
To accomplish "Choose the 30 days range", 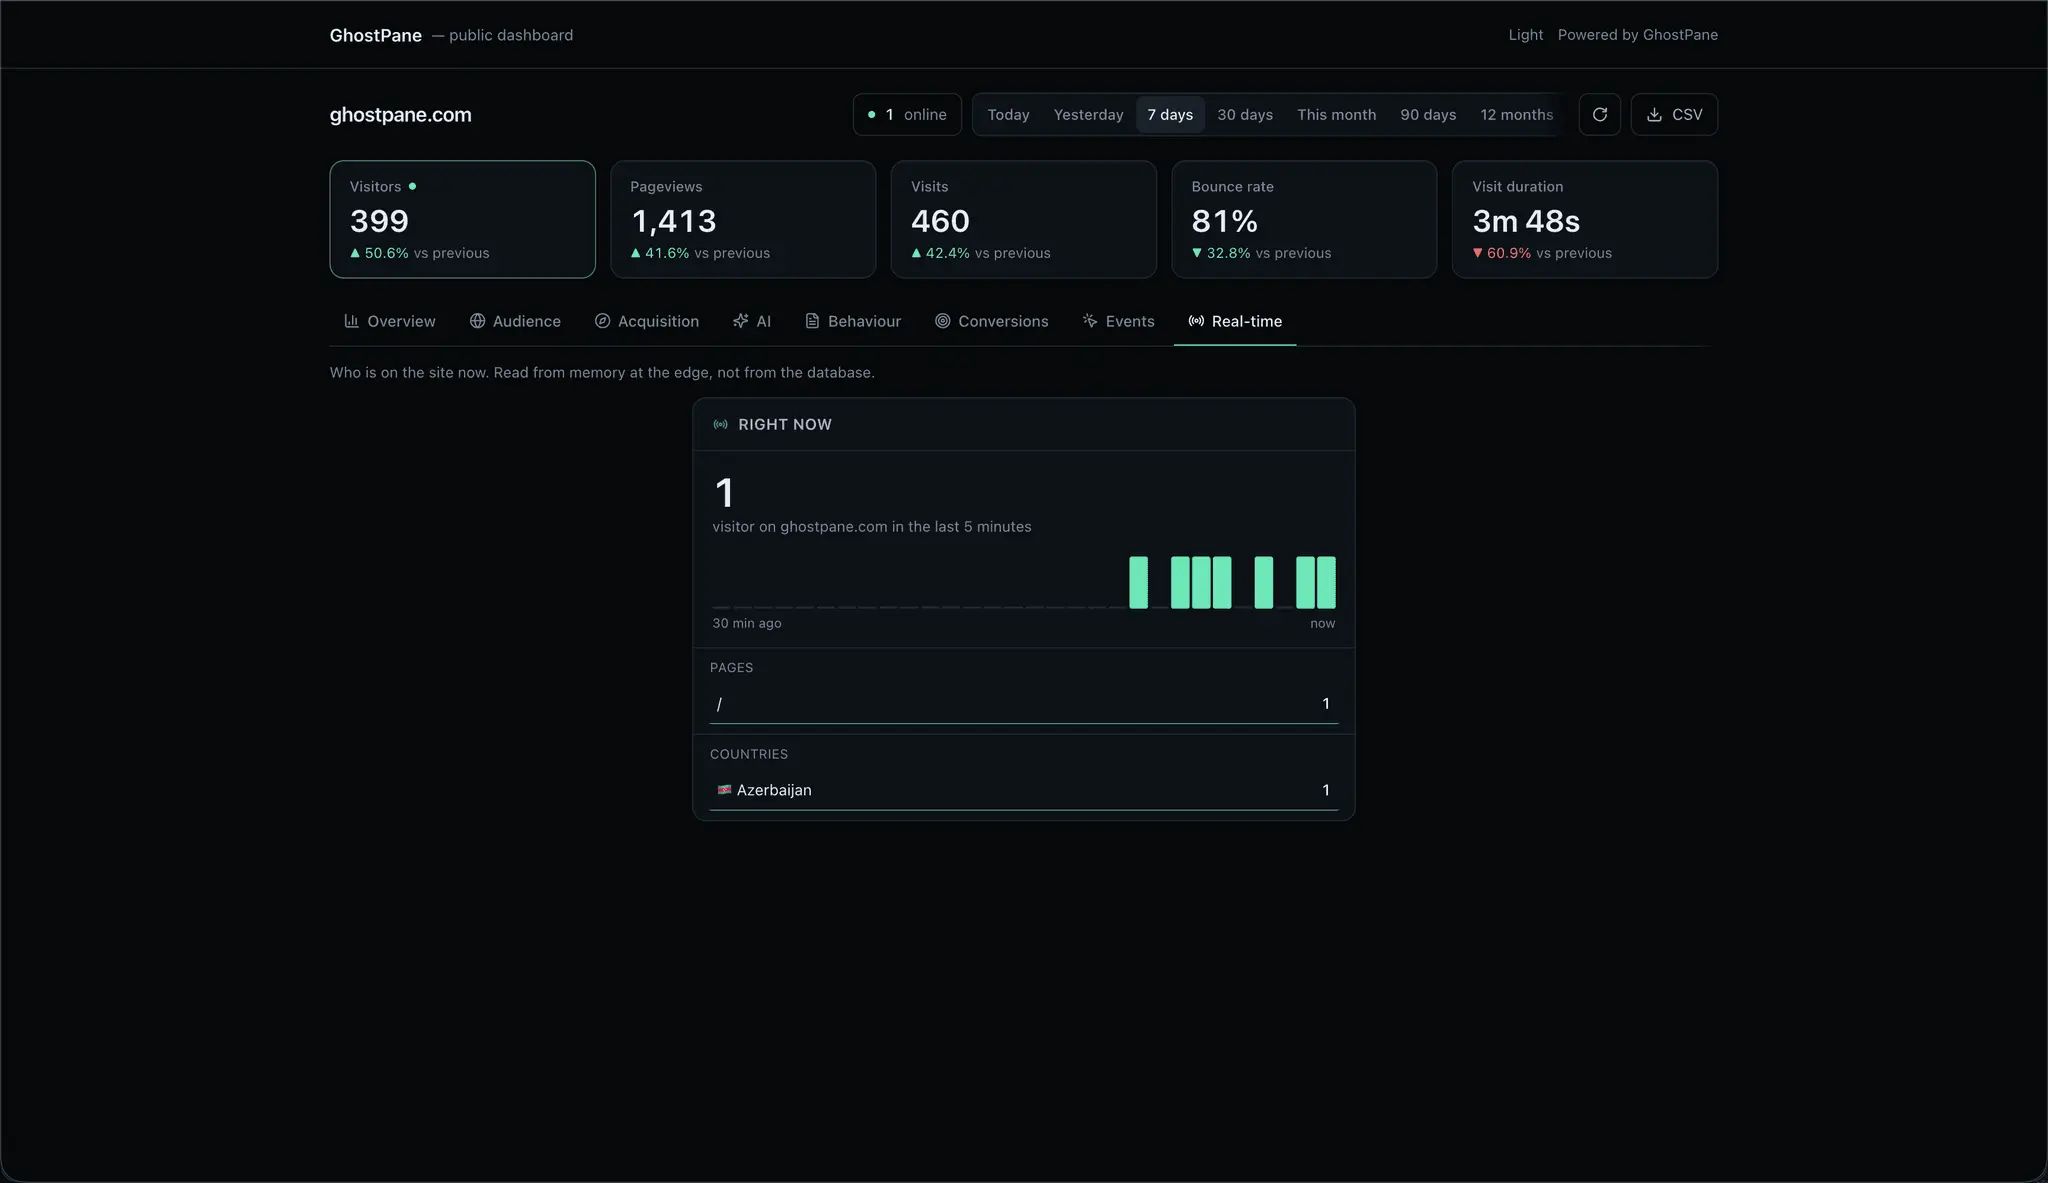I will tap(1245, 115).
